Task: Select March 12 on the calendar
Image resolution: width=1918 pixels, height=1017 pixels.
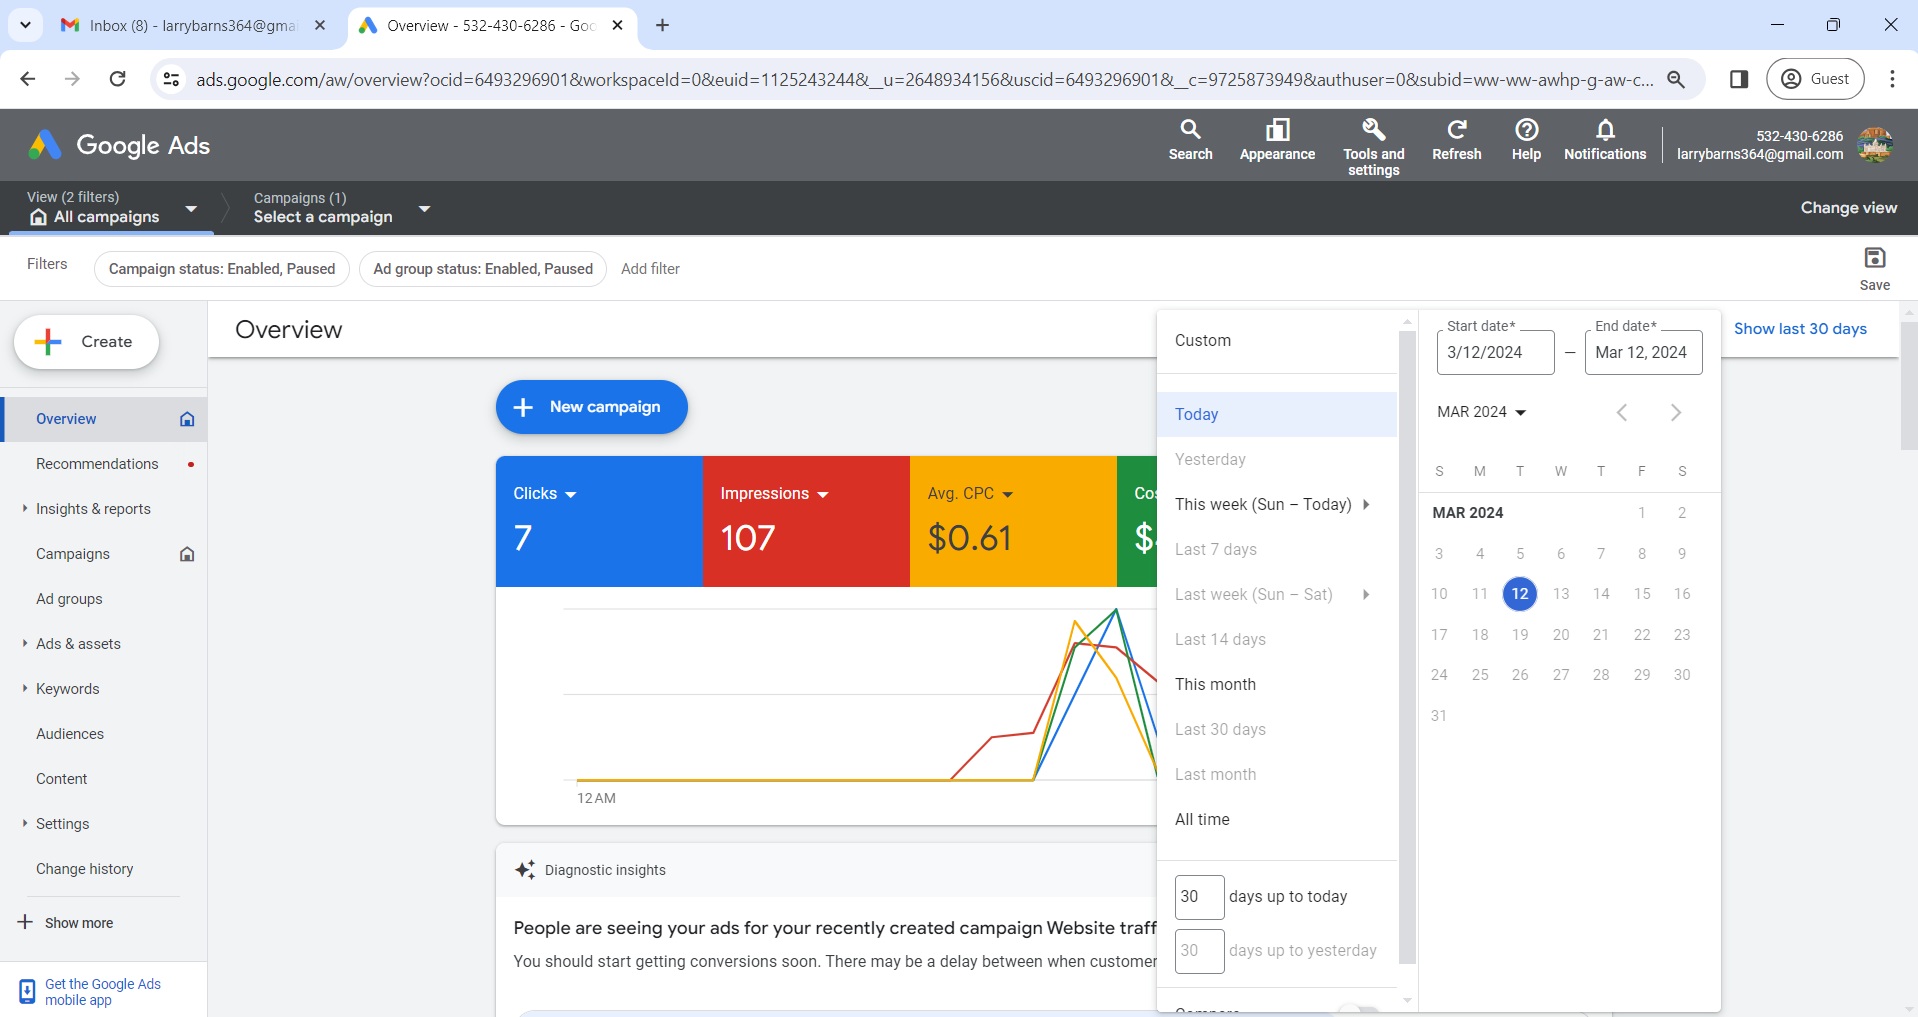Action: click(1520, 594)
